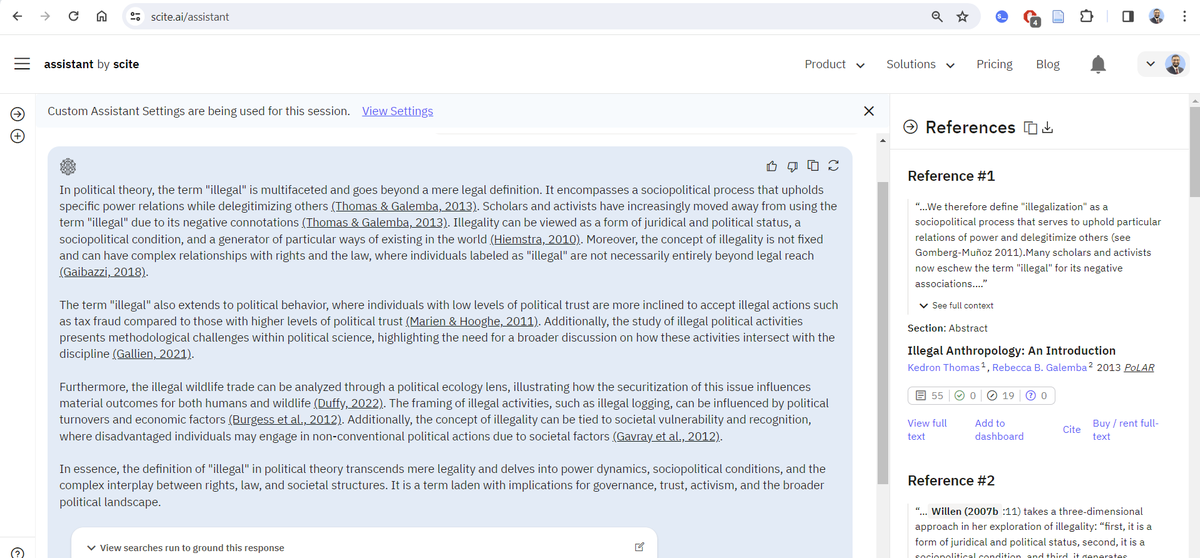This screenshot has width=1200, height=558.
Task: Open author Rebecca B. Galemba profile
Action: coord(1041,367)
